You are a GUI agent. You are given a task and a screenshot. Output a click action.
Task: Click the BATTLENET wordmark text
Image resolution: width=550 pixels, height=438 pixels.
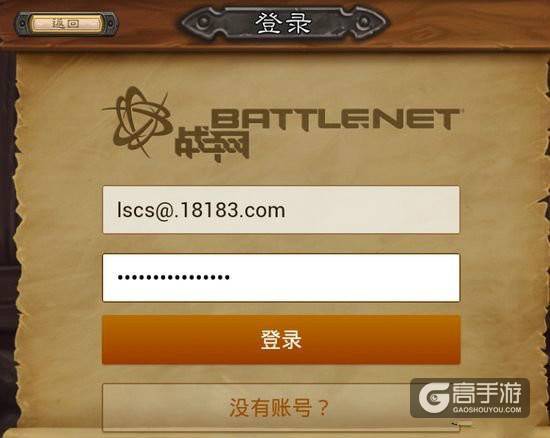pos(335,119)
